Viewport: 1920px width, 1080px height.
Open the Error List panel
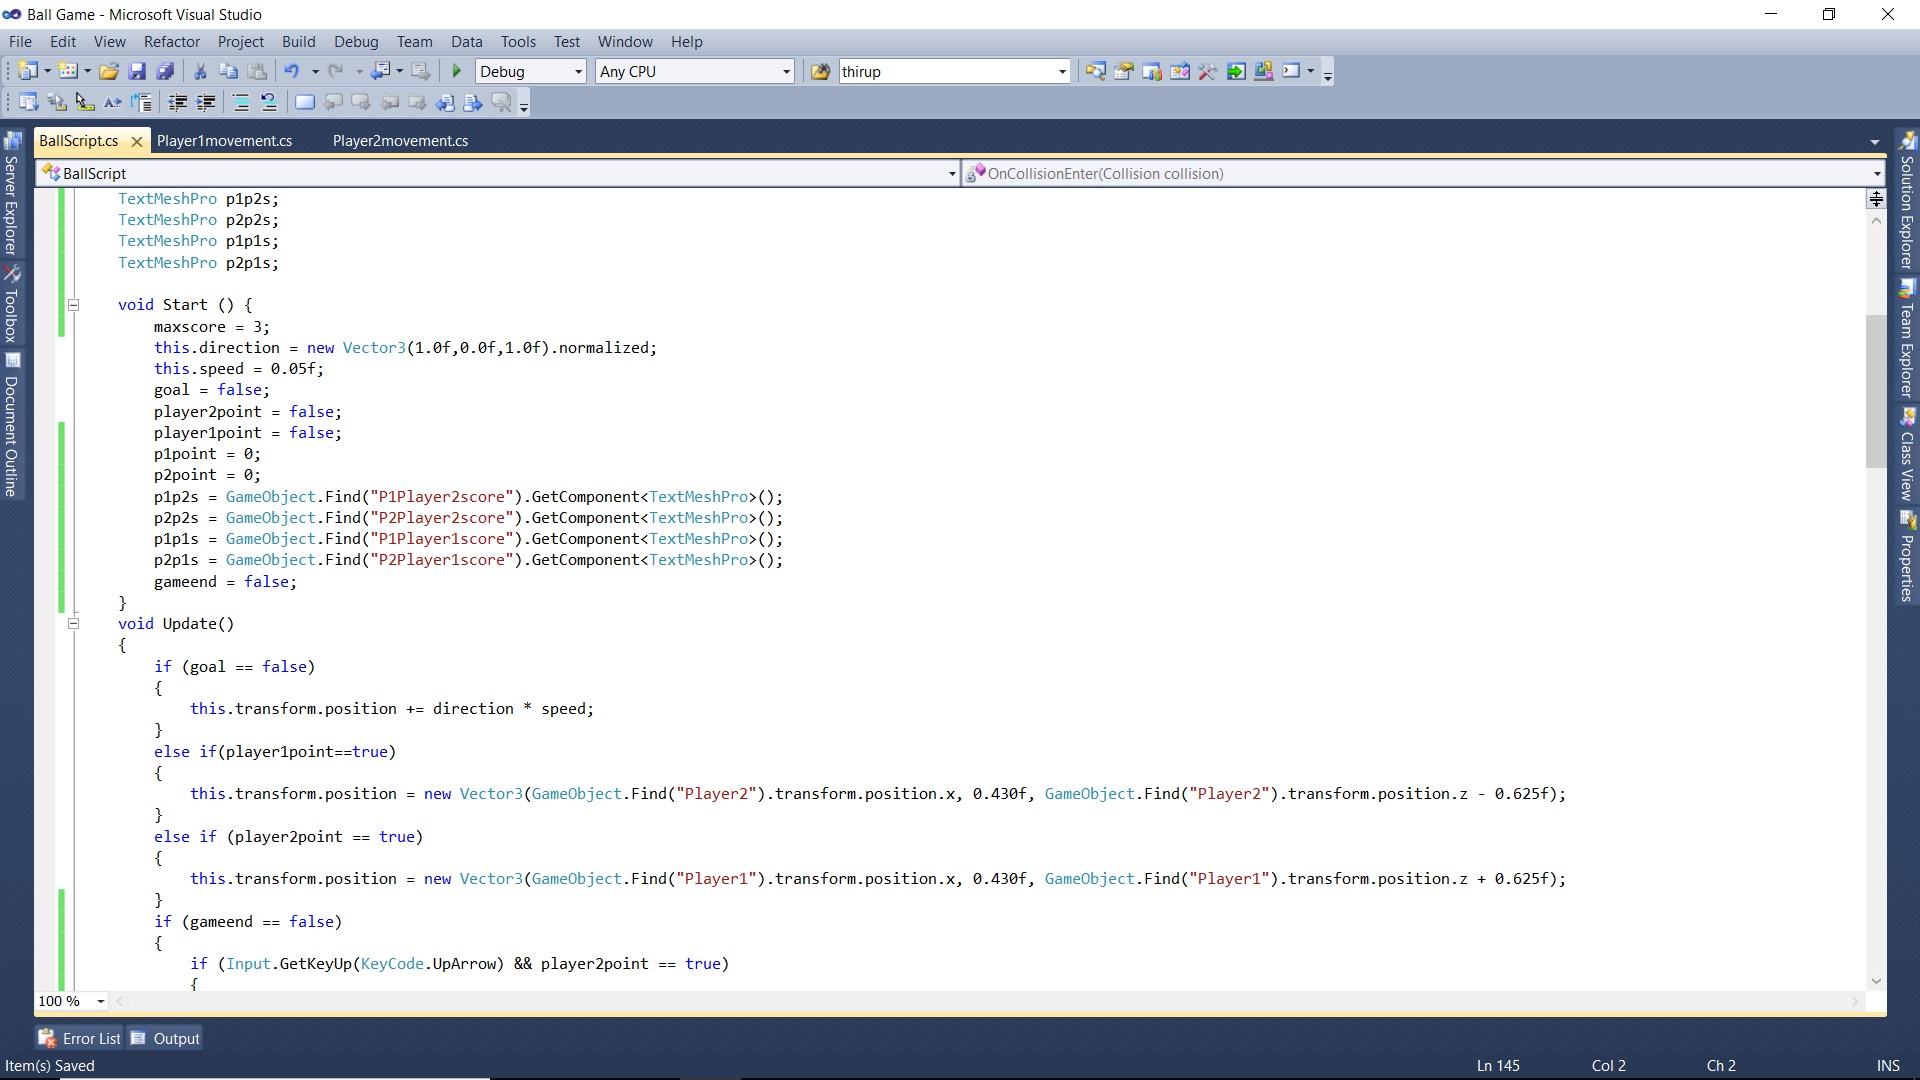(x=80, y=1038)
